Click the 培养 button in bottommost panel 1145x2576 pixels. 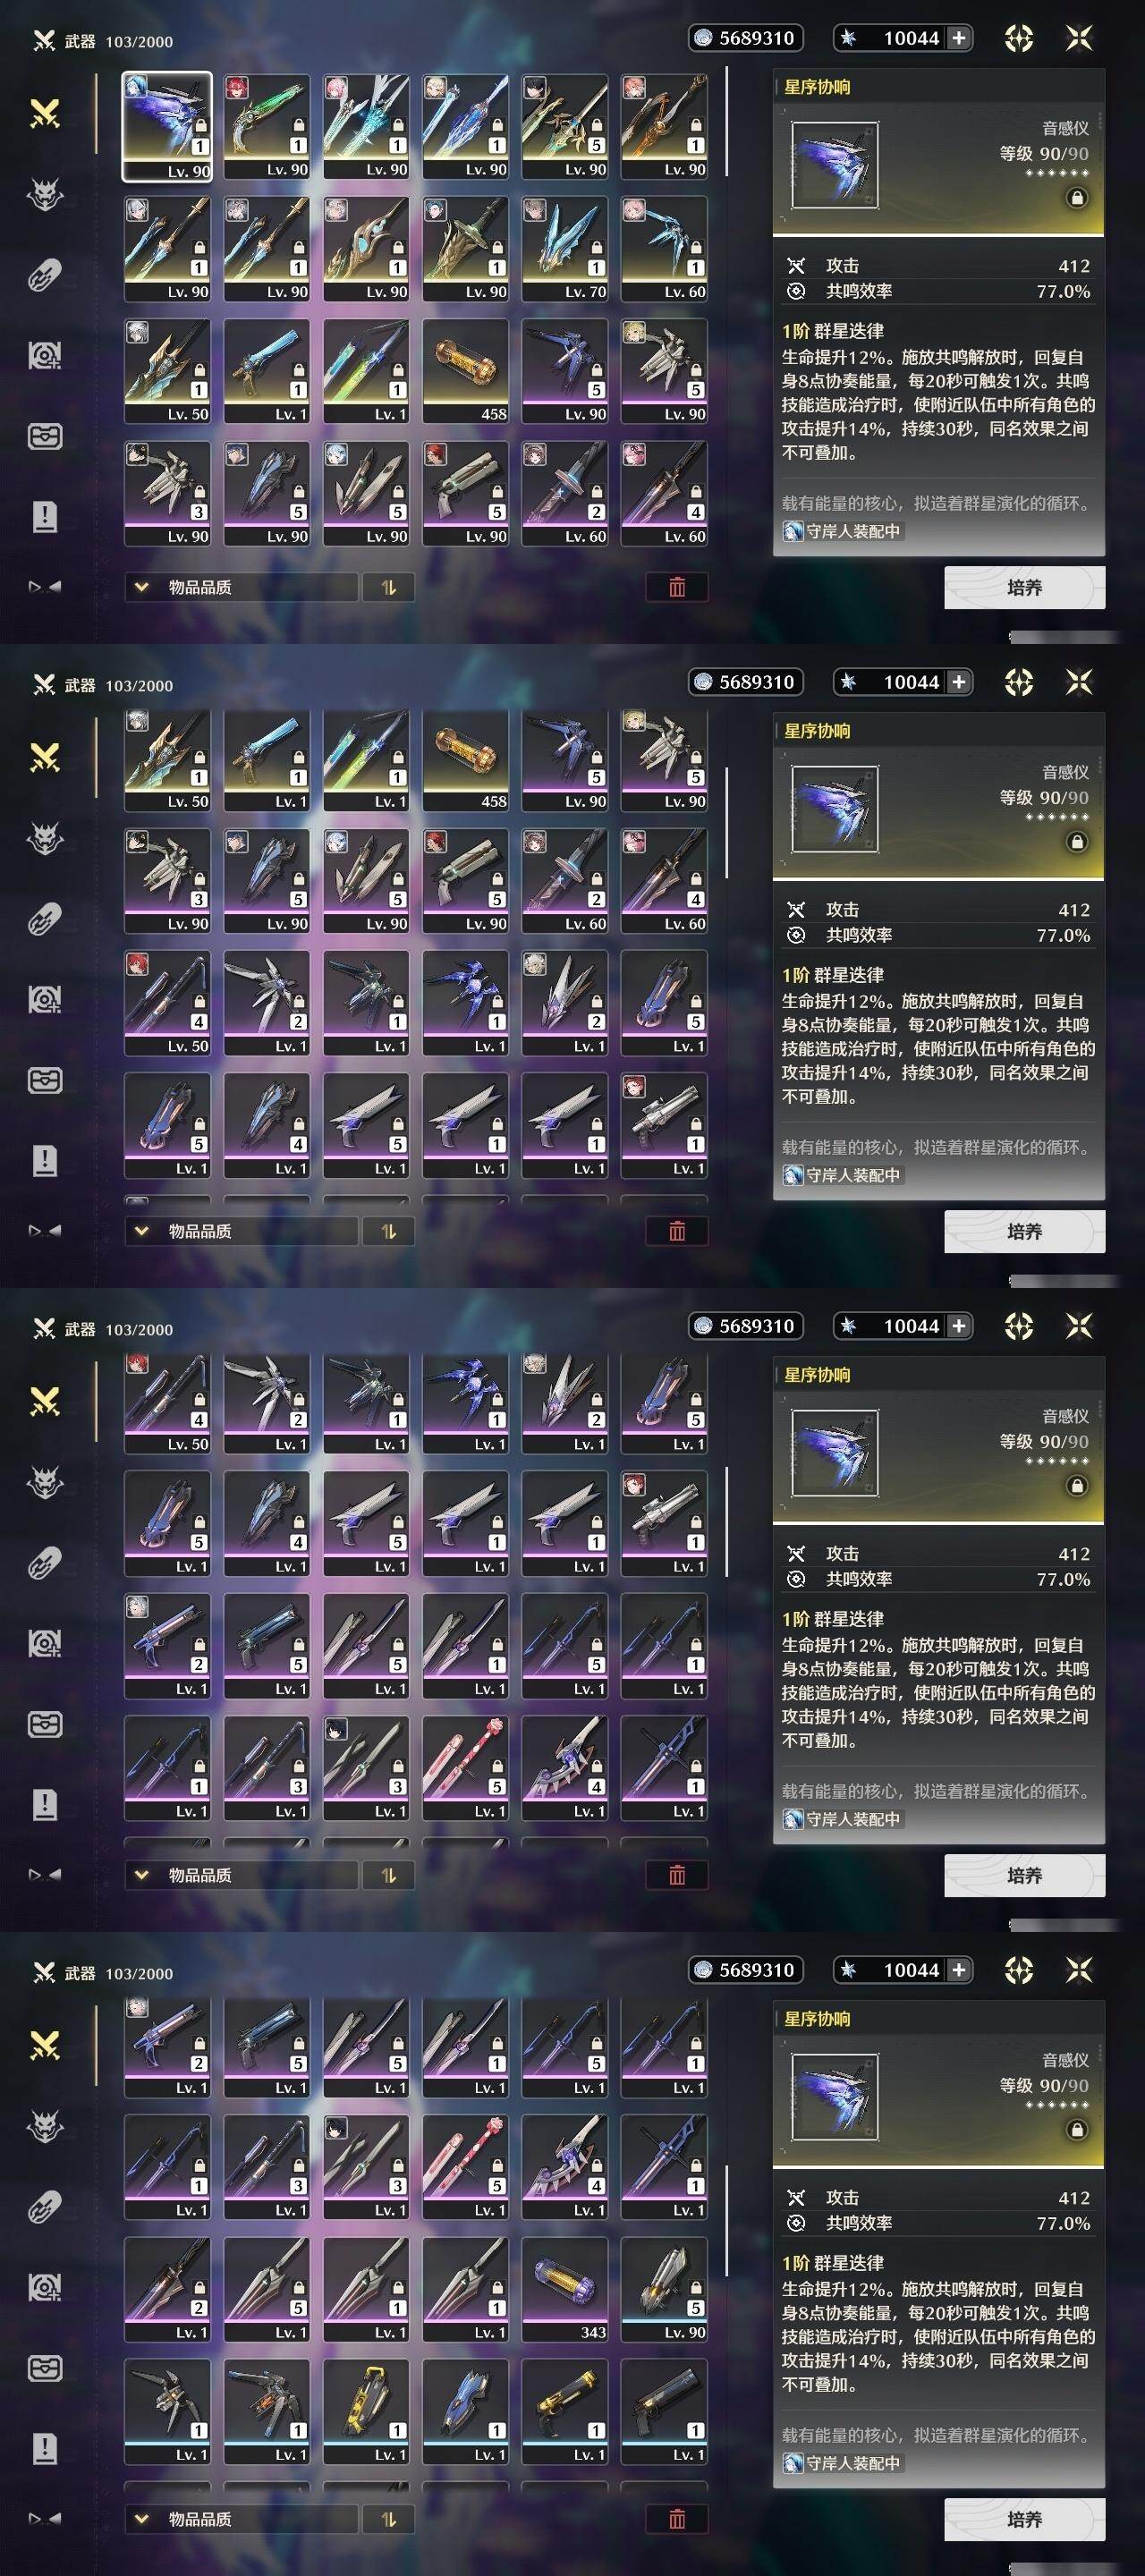click(1025, 2519)
